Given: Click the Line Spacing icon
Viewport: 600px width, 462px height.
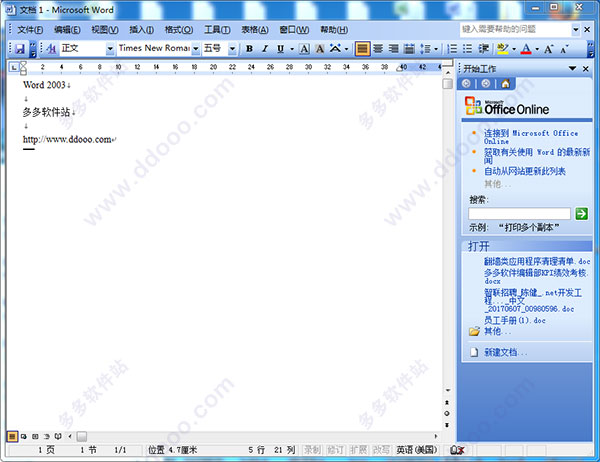Looking at the screenshot, I should 426,49.
